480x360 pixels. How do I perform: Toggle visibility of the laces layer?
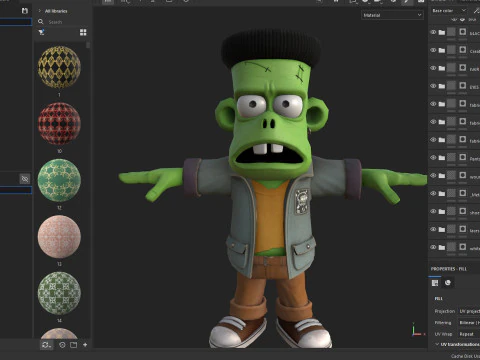(433, 229)
